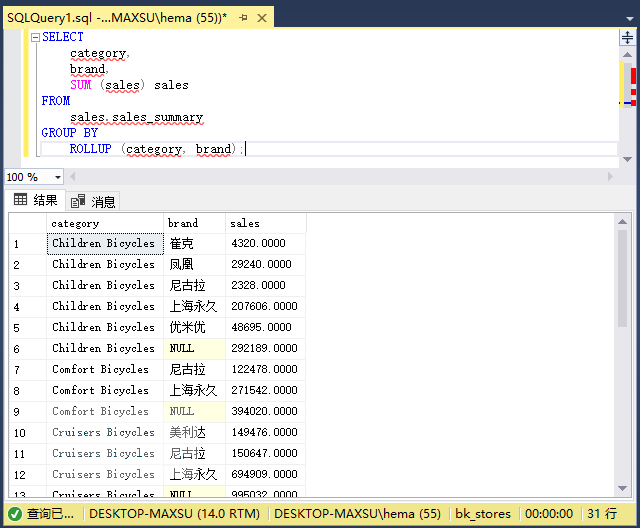Click status bar elapsed time 00:00:00
Image resolution: width=640 pixels, height=528 pixels.
[x=549, y=514]
